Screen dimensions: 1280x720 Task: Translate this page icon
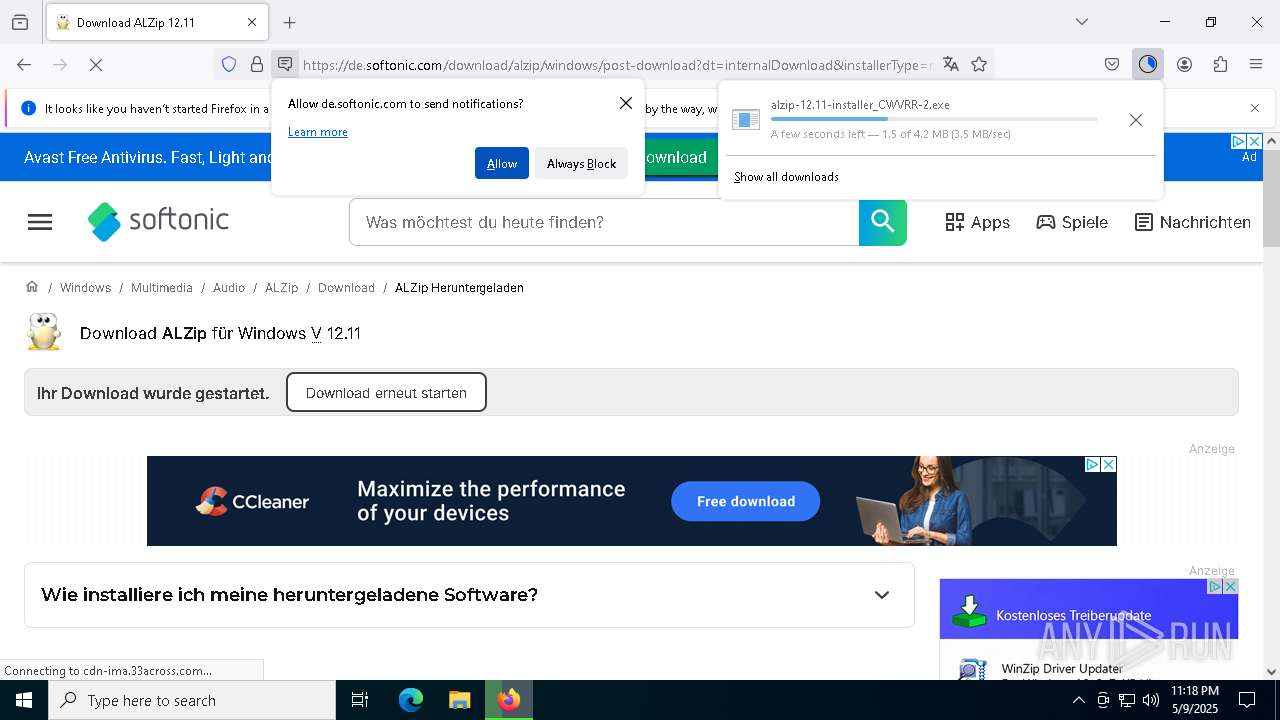point(951,65)
